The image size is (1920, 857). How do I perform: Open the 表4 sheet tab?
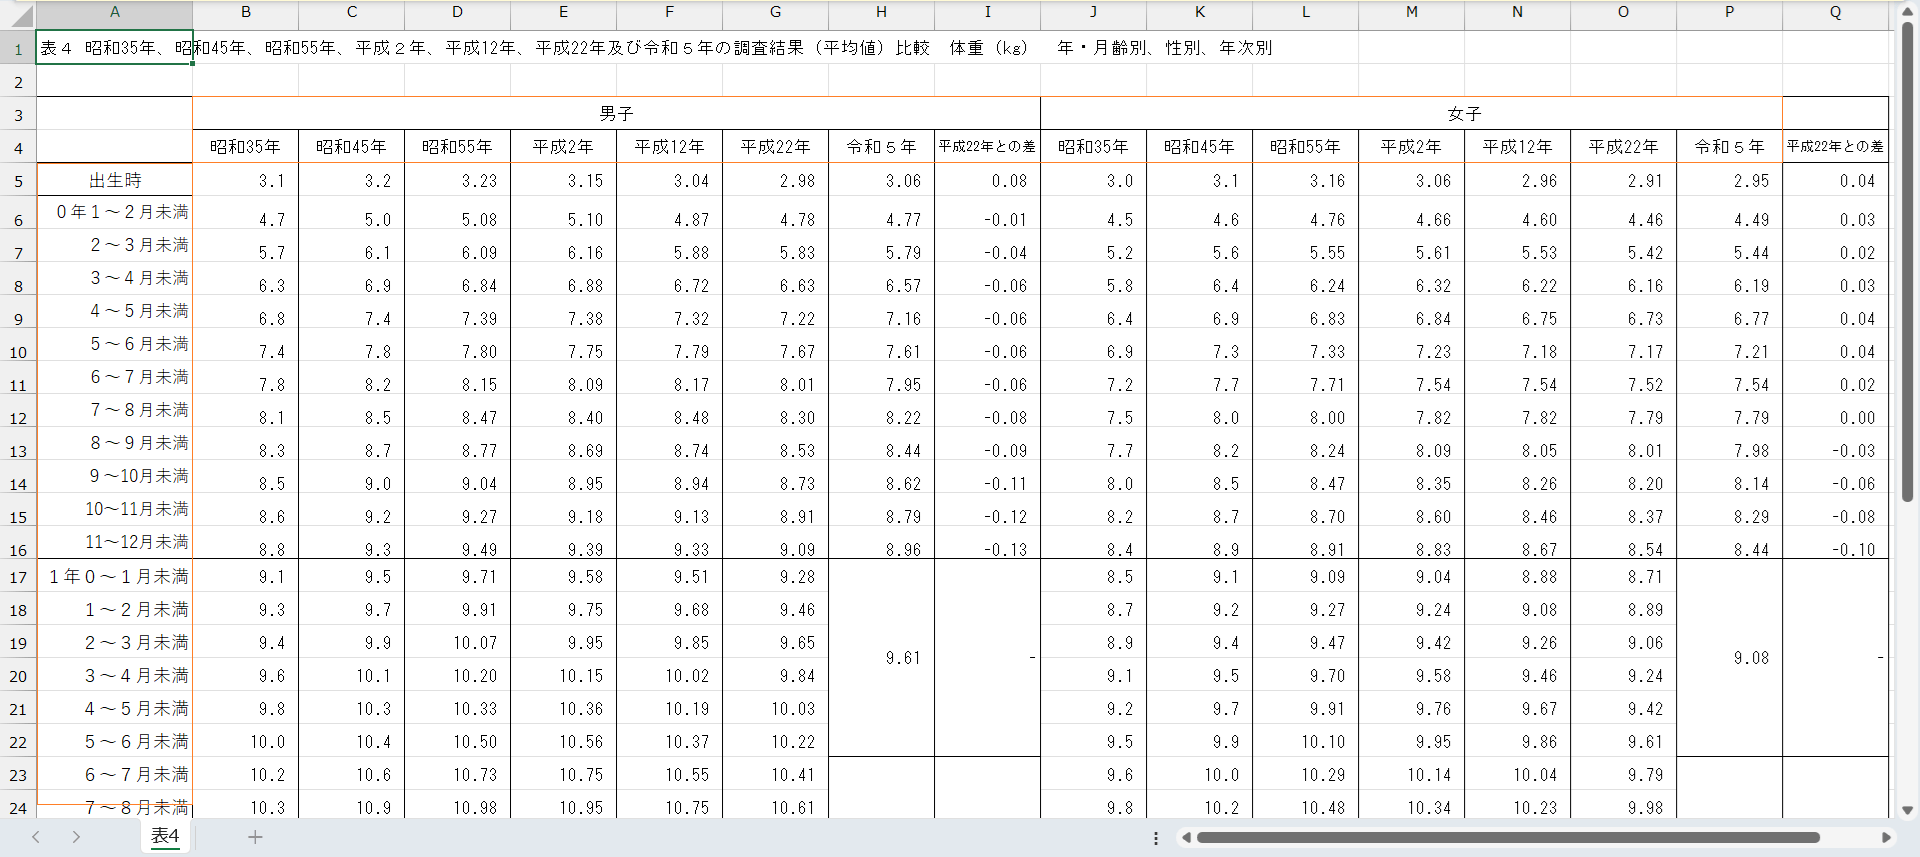tap(165, 836)
